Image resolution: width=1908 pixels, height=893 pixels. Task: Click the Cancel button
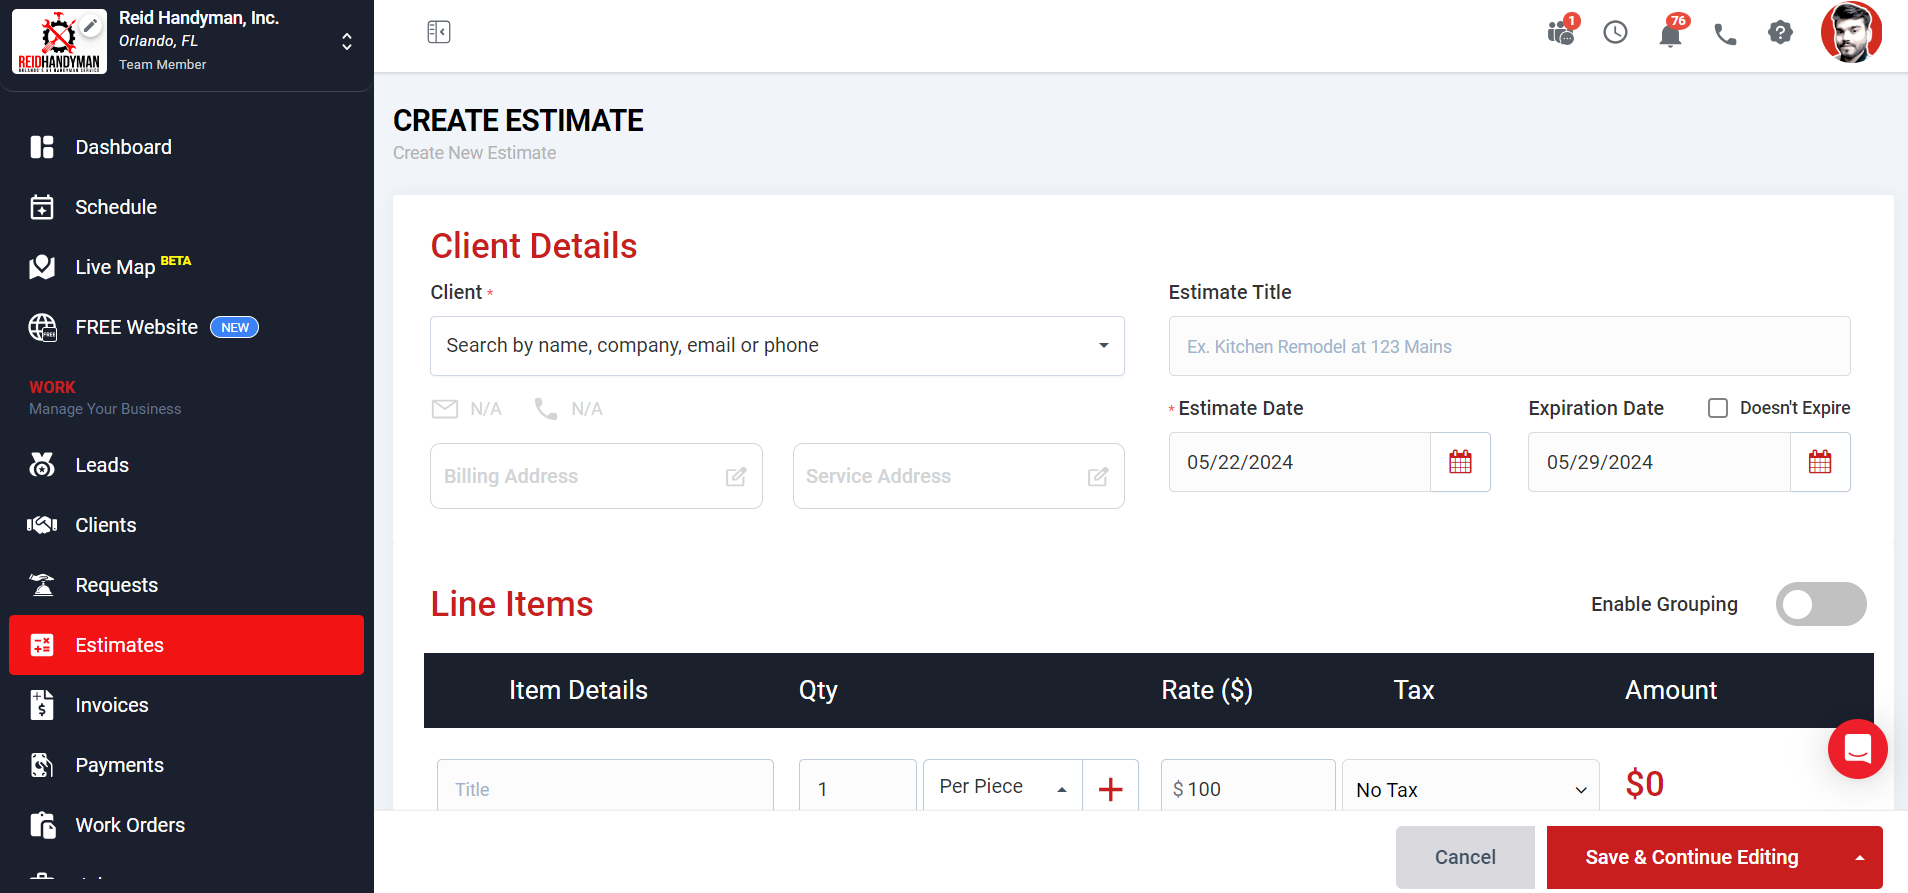(1465, 857)
